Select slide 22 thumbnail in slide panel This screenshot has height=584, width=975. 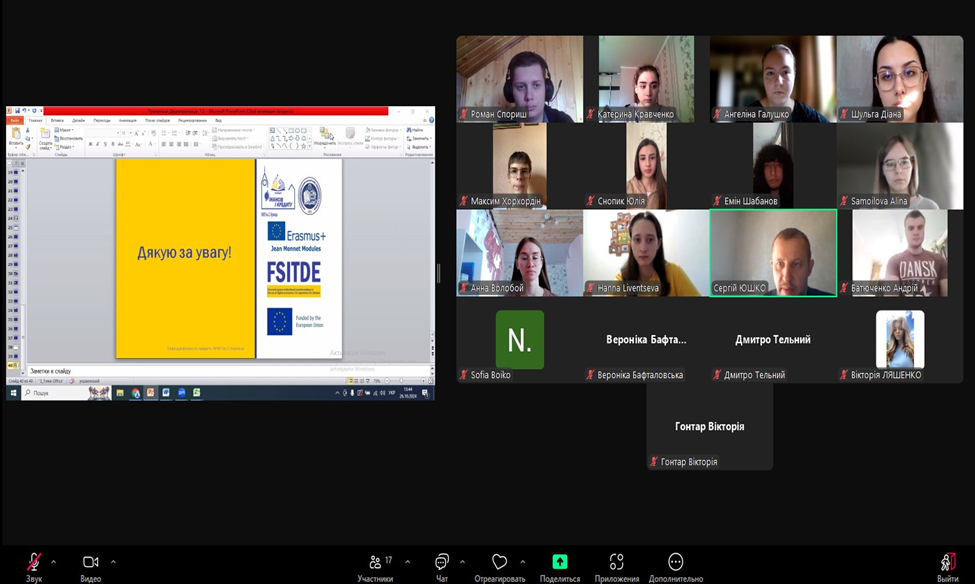[x=16, y=200]
